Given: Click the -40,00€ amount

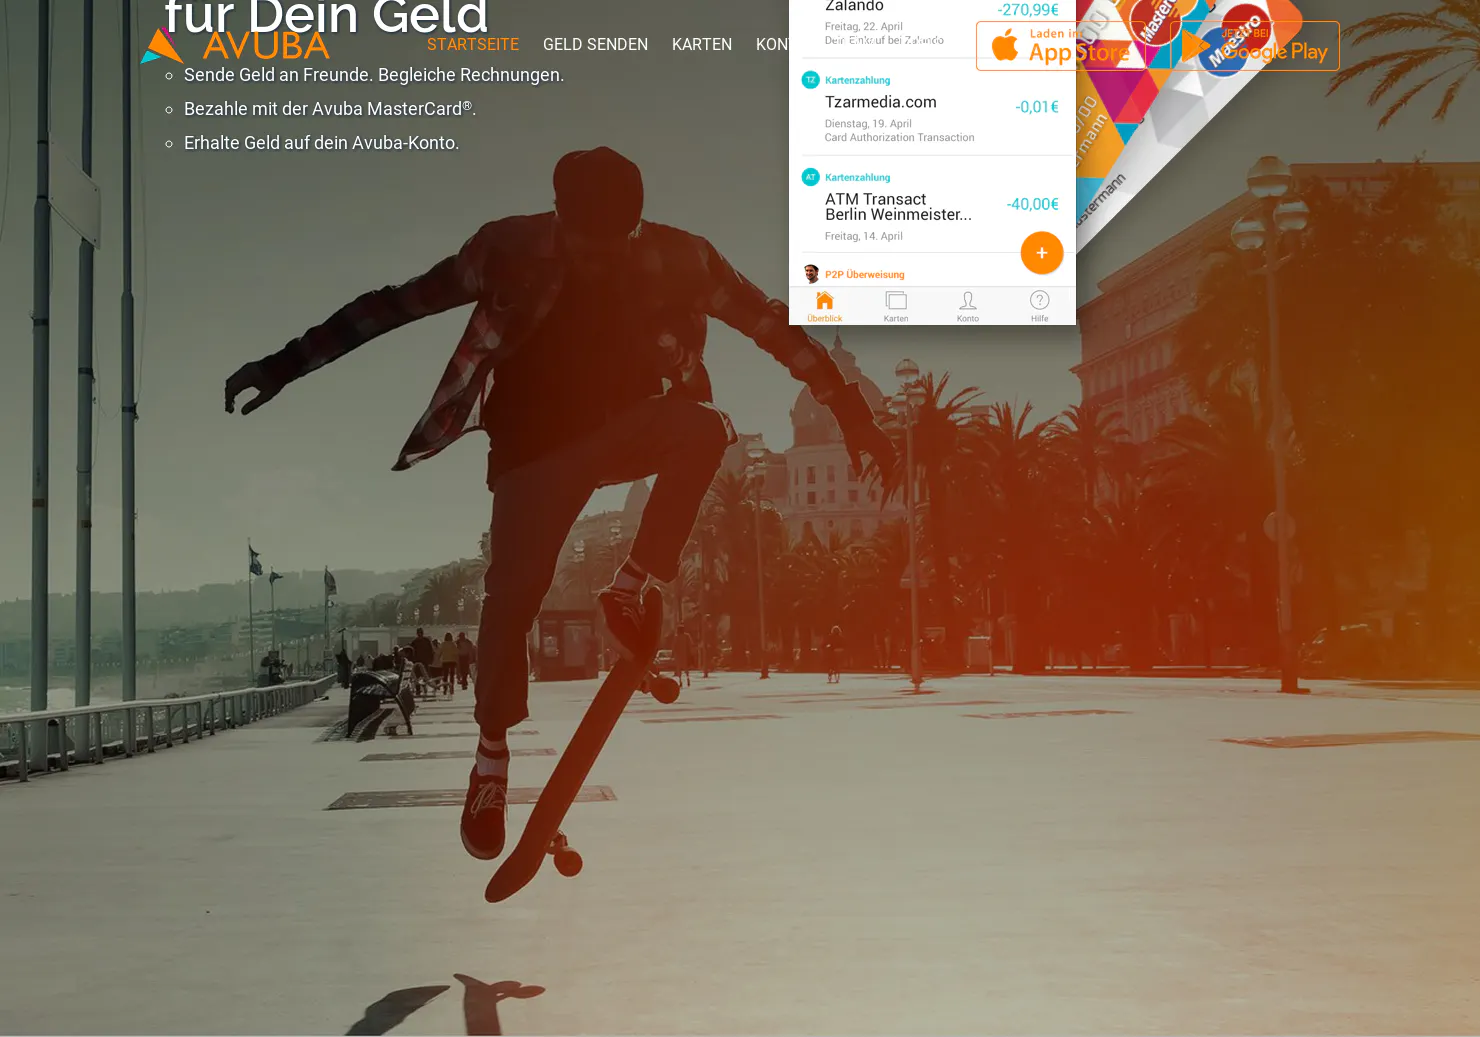Looking at the screenshot, I should tap(1033, 204).
